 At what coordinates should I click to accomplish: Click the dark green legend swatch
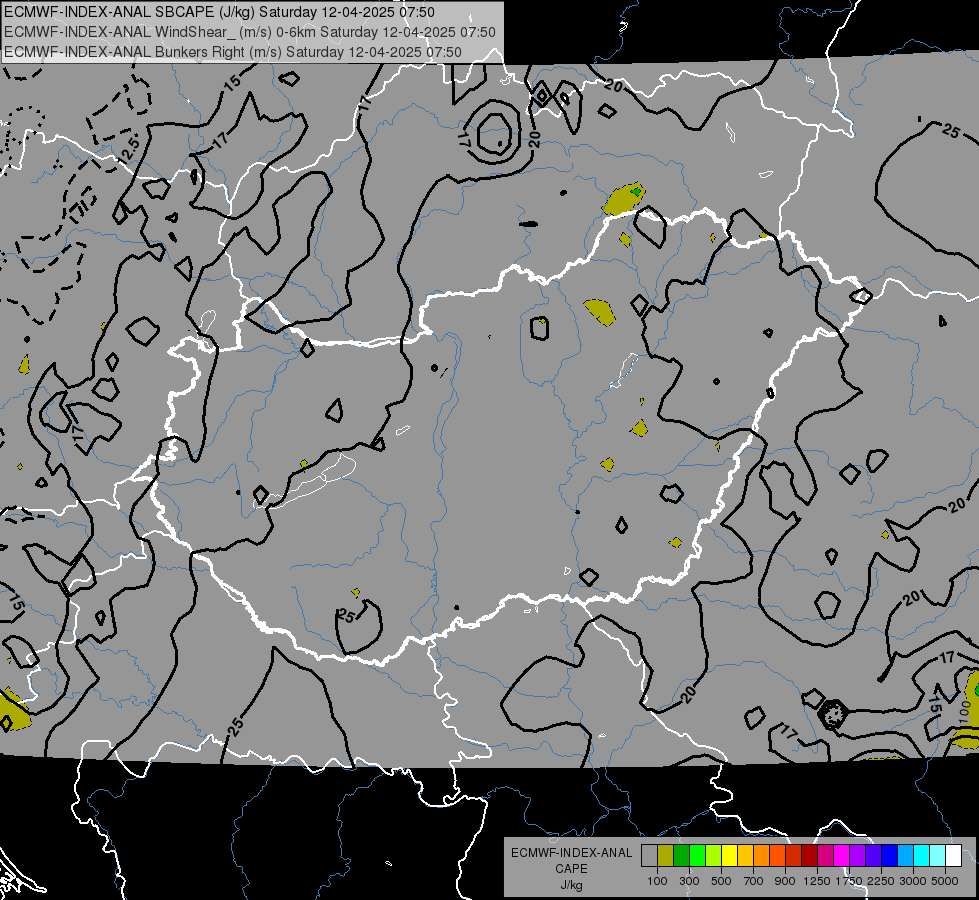pyautogui.click(x=682, y=856)
